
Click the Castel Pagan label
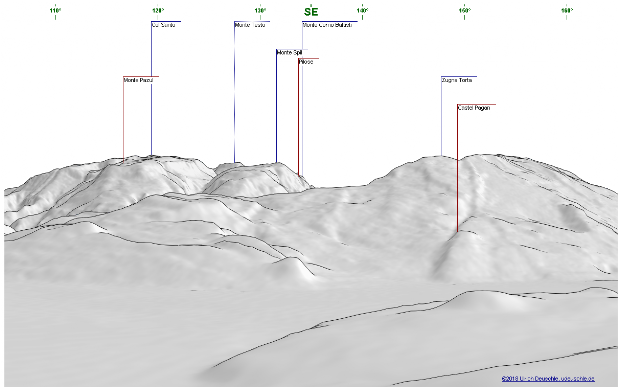[474, 108]
